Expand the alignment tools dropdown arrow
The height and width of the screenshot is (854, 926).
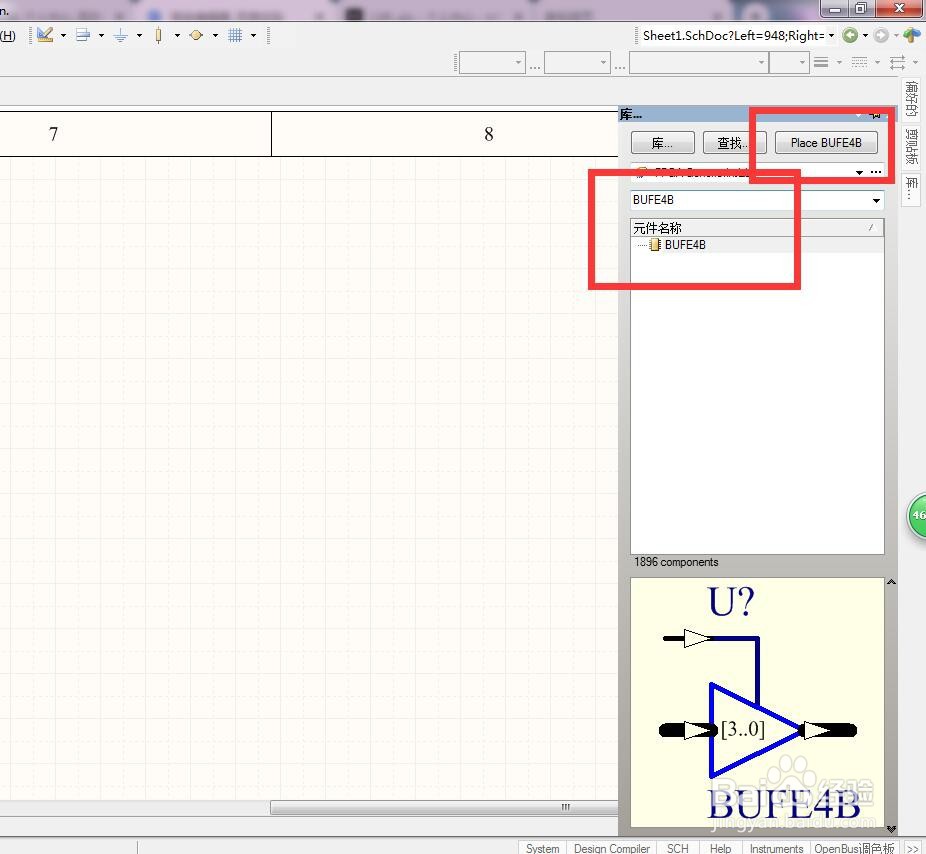click(x=102, y=36)
